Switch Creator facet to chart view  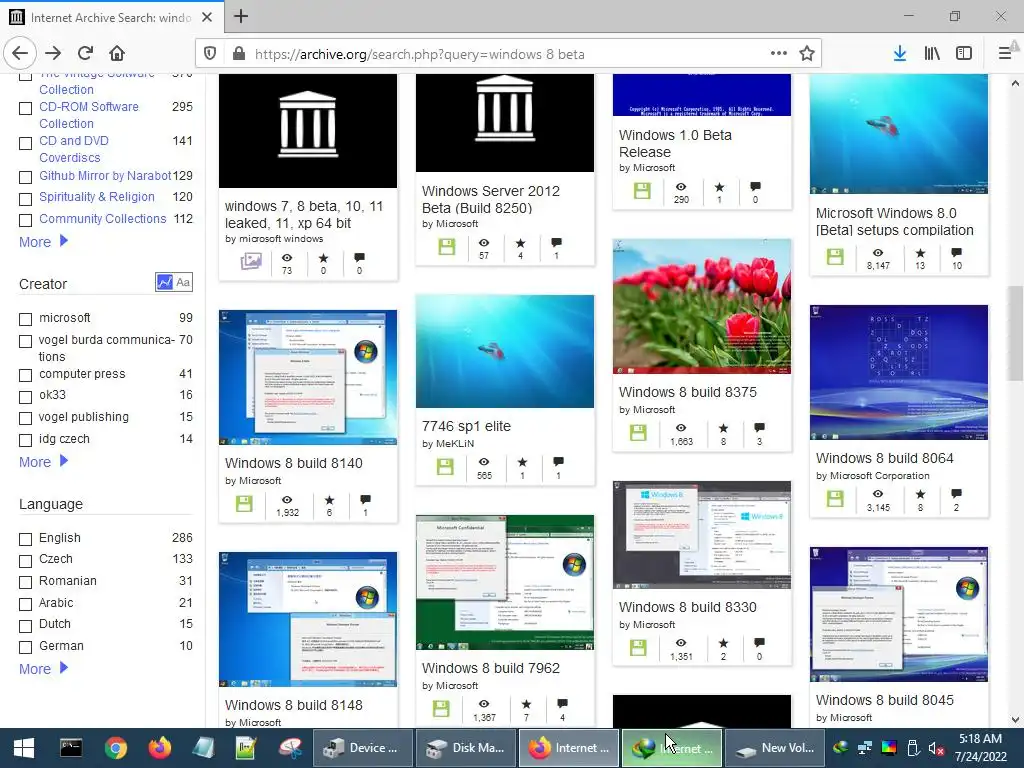[x=165, y=282]
